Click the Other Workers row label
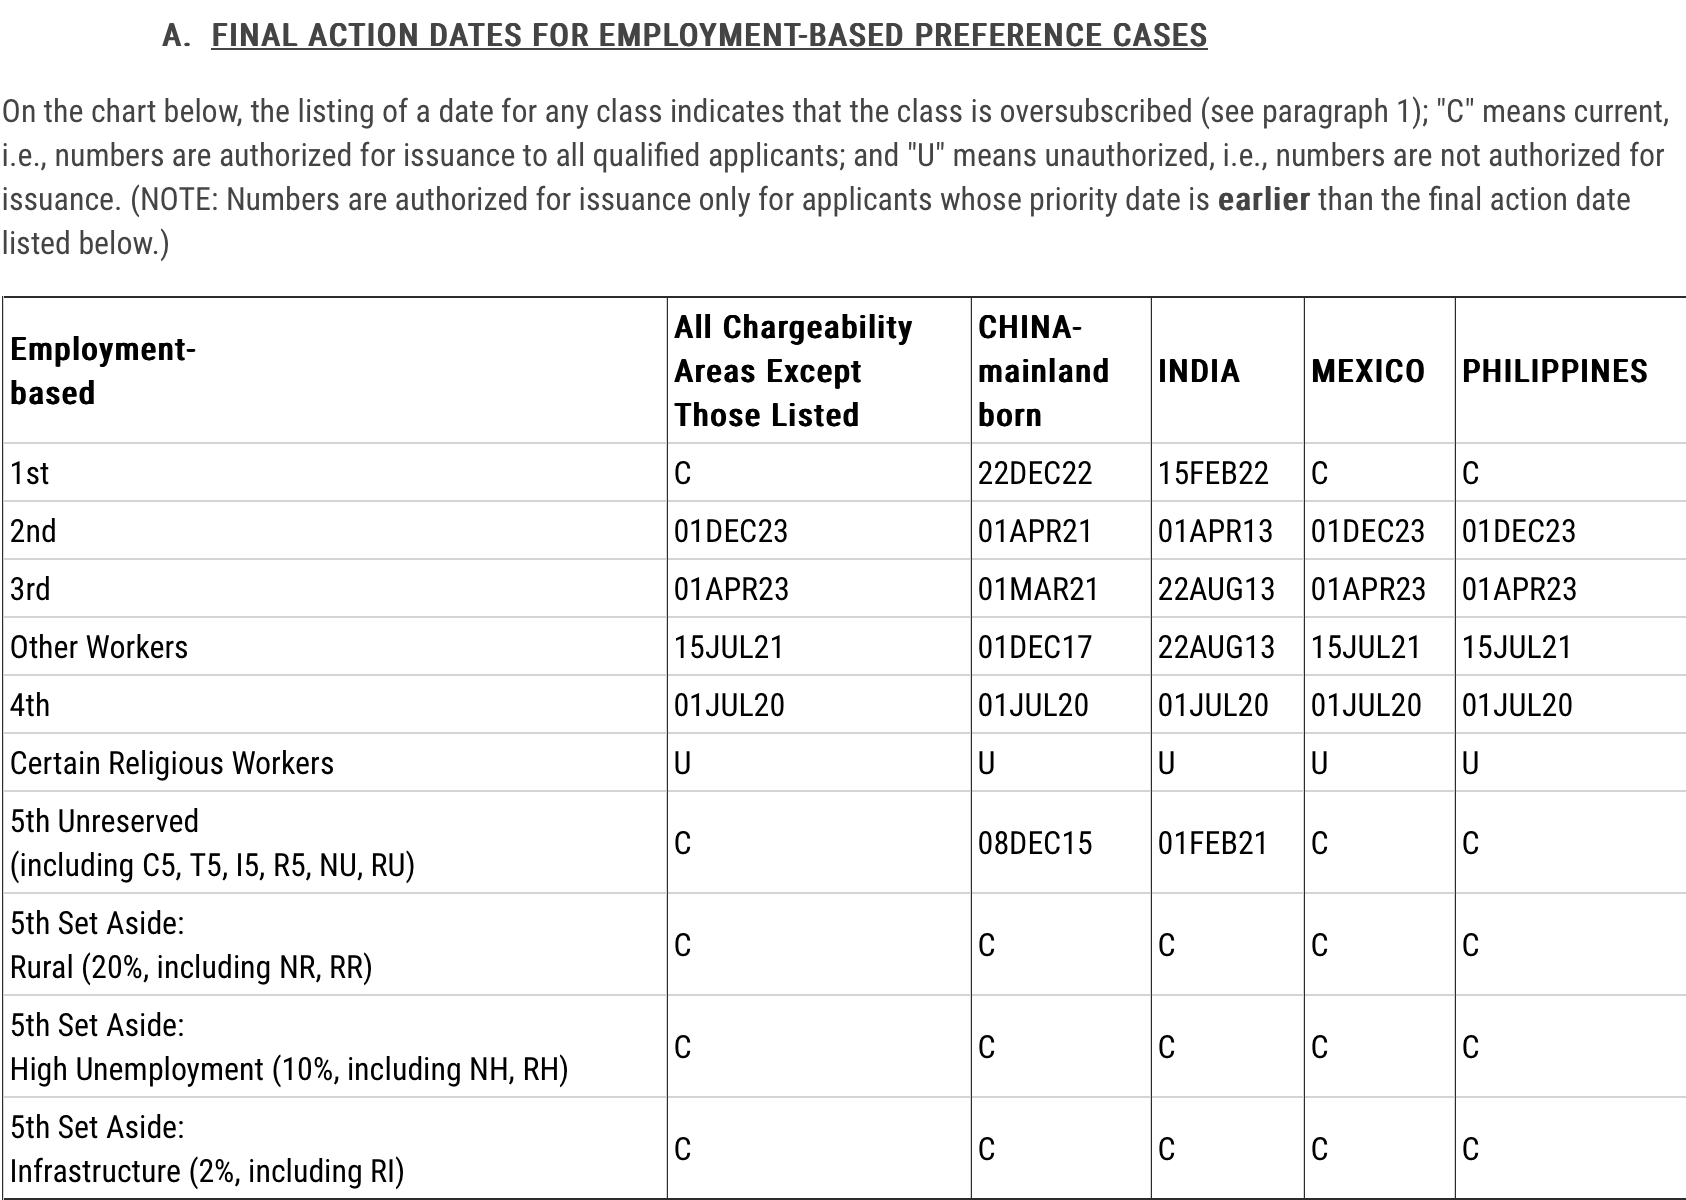Image resolution: width=1686 pixels, height=1200 pixels. [x=99, y=647]
